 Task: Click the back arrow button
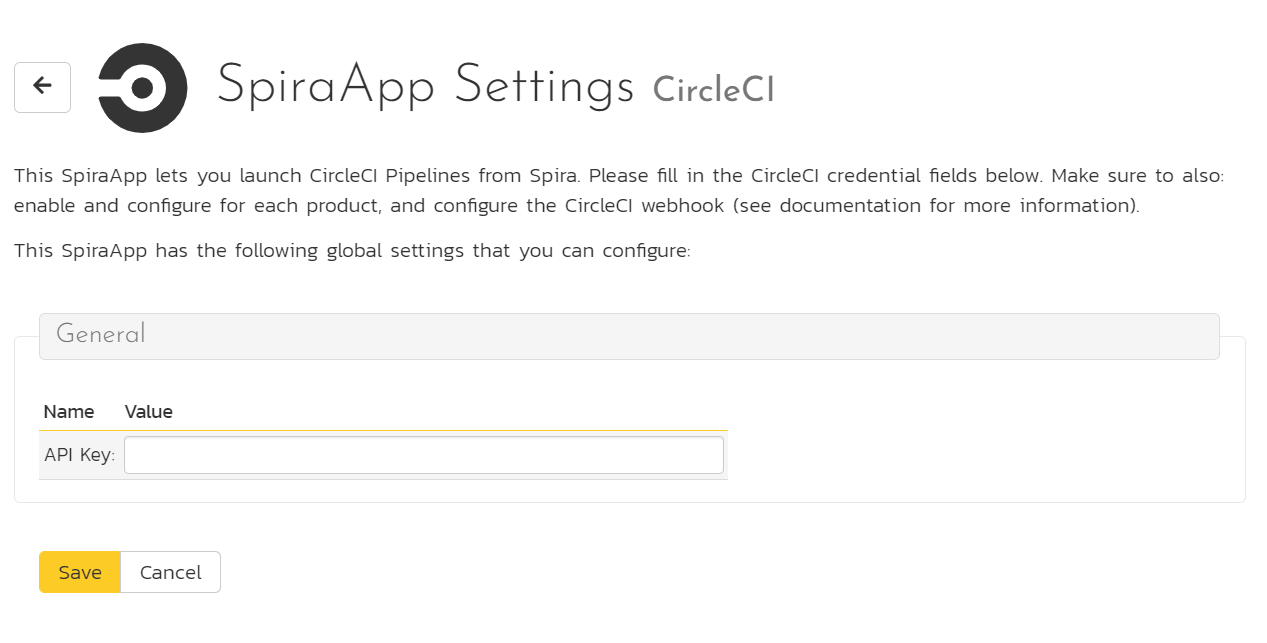[42, 87]
